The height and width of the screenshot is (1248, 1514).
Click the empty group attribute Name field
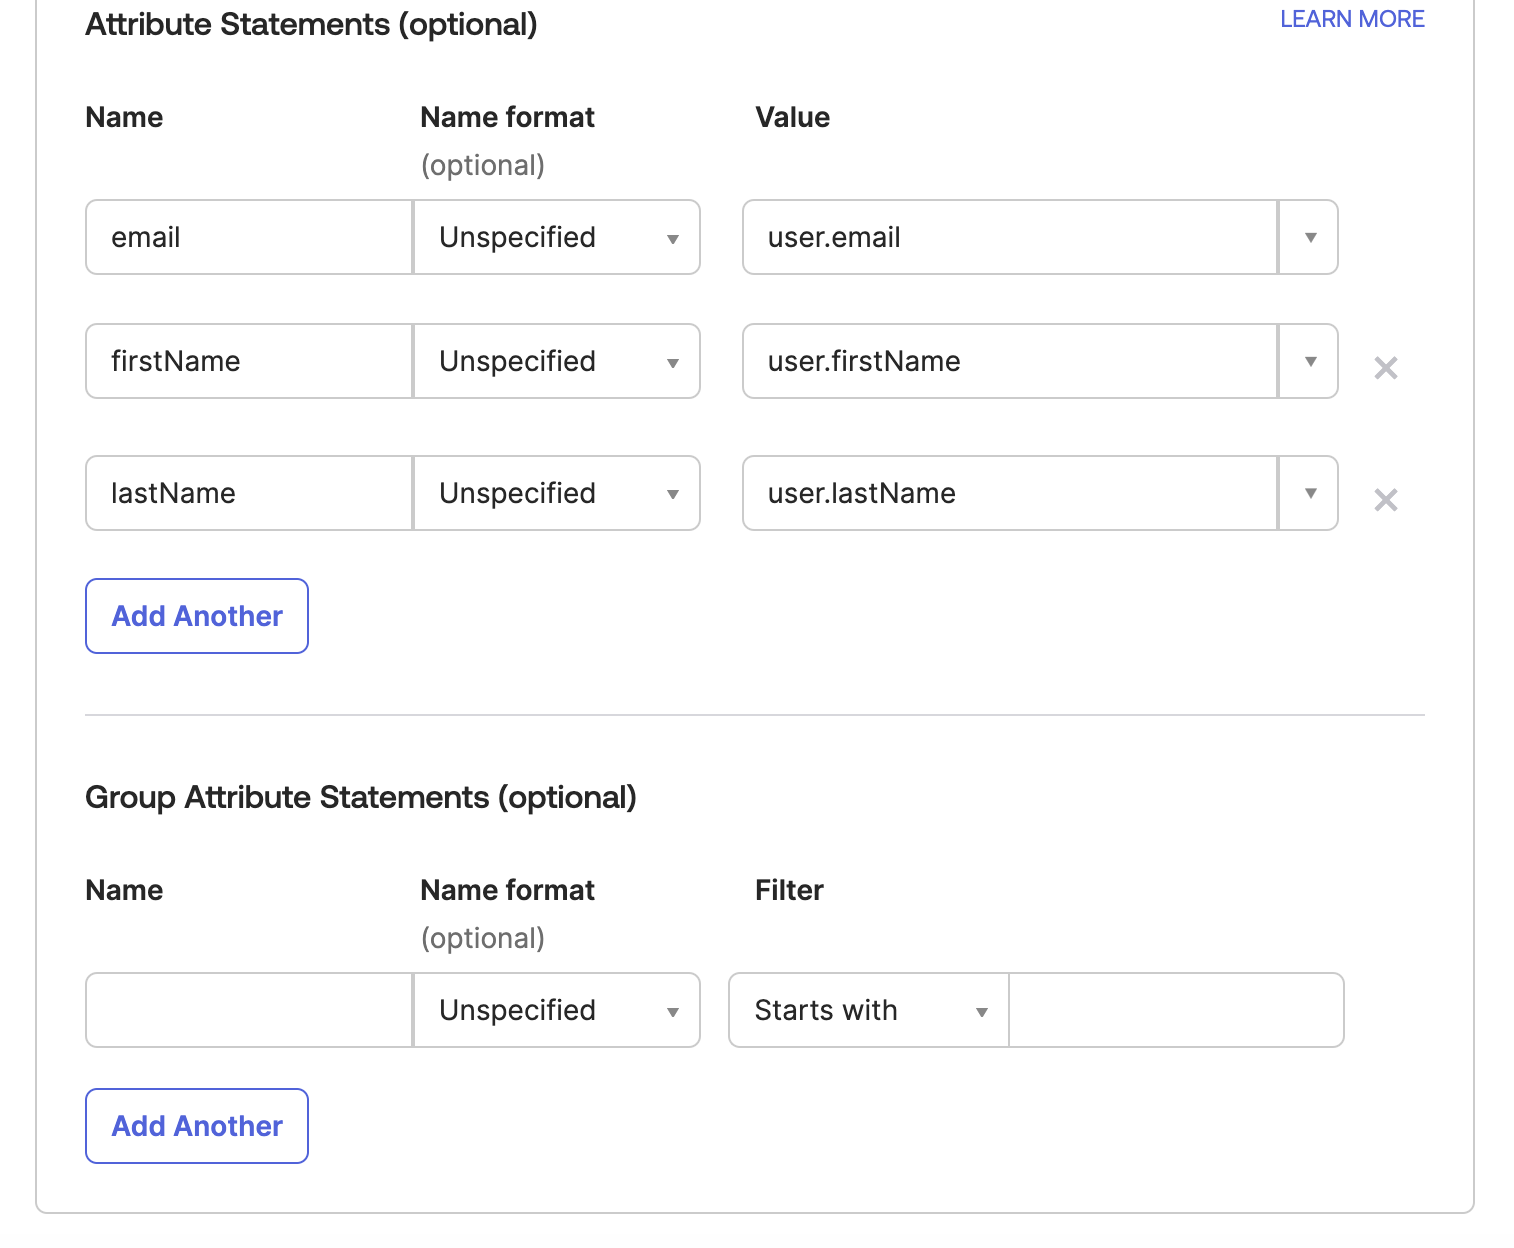247,1010
